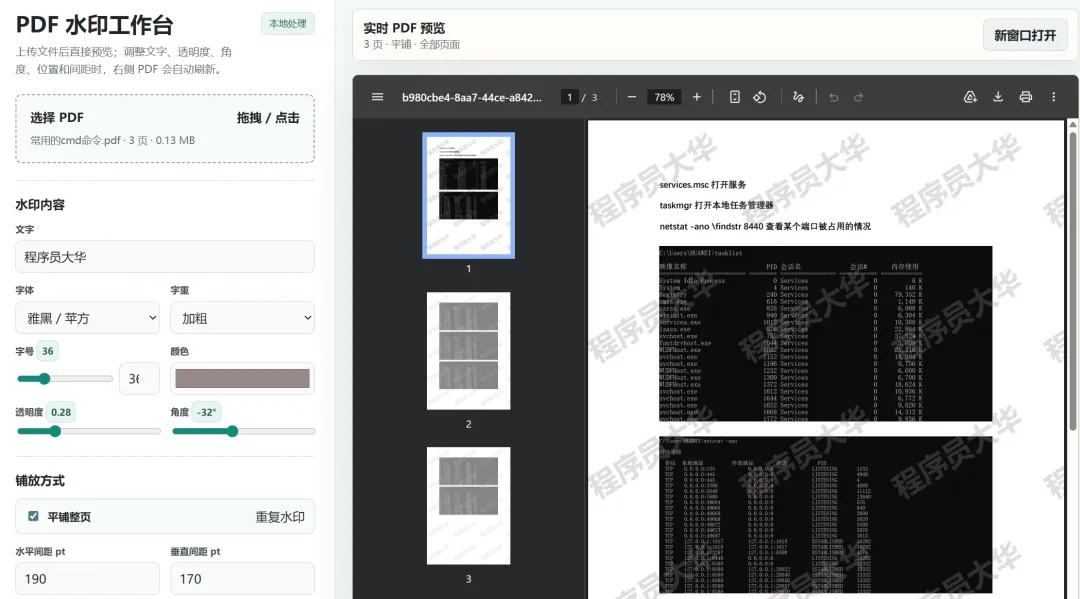This screenshot has width=1080, height=599.
Task: Zoom in the PDF with plus icon
Action: pos(696,97)
